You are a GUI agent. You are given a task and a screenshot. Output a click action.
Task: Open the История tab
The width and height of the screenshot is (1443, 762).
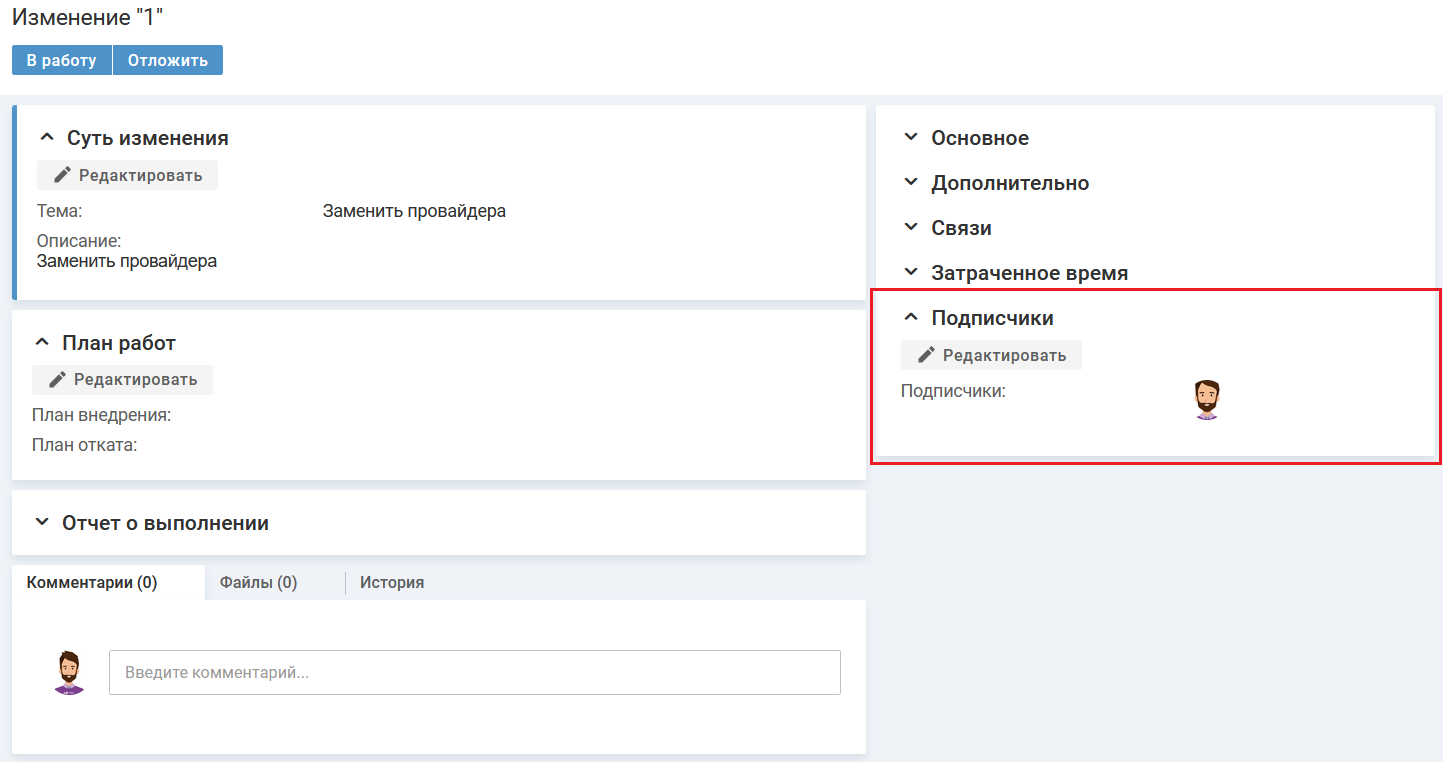click(x=392, y=583)
